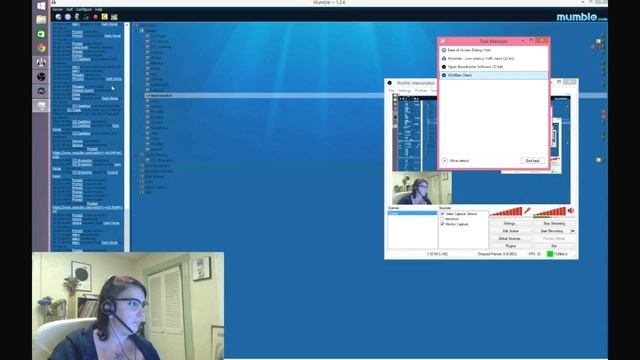Click the OBS desktop speaker mute icon
The width and height of the screenshot is (640, 360).
571,211
